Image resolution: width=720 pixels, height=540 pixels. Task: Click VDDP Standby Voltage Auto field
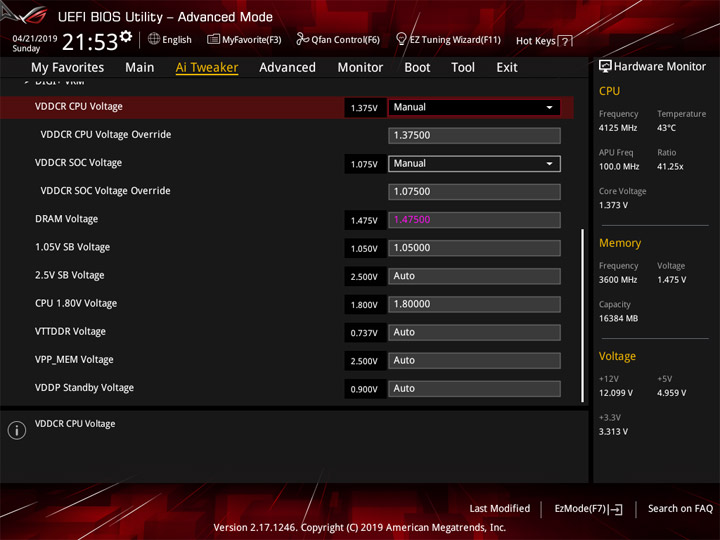(474, 388)
